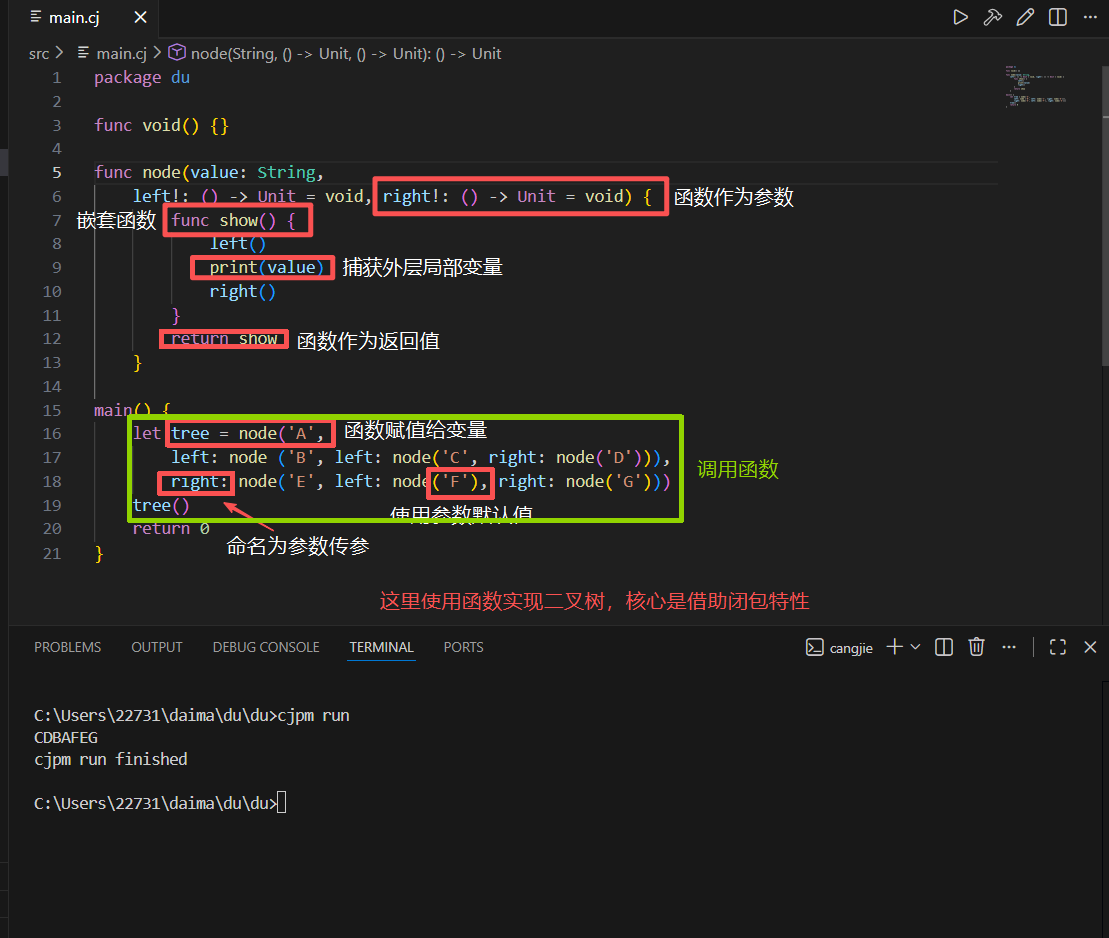Open the DEBUG CONSOLE tab
The image size is (1109, 938).
[x=266, y=647]
